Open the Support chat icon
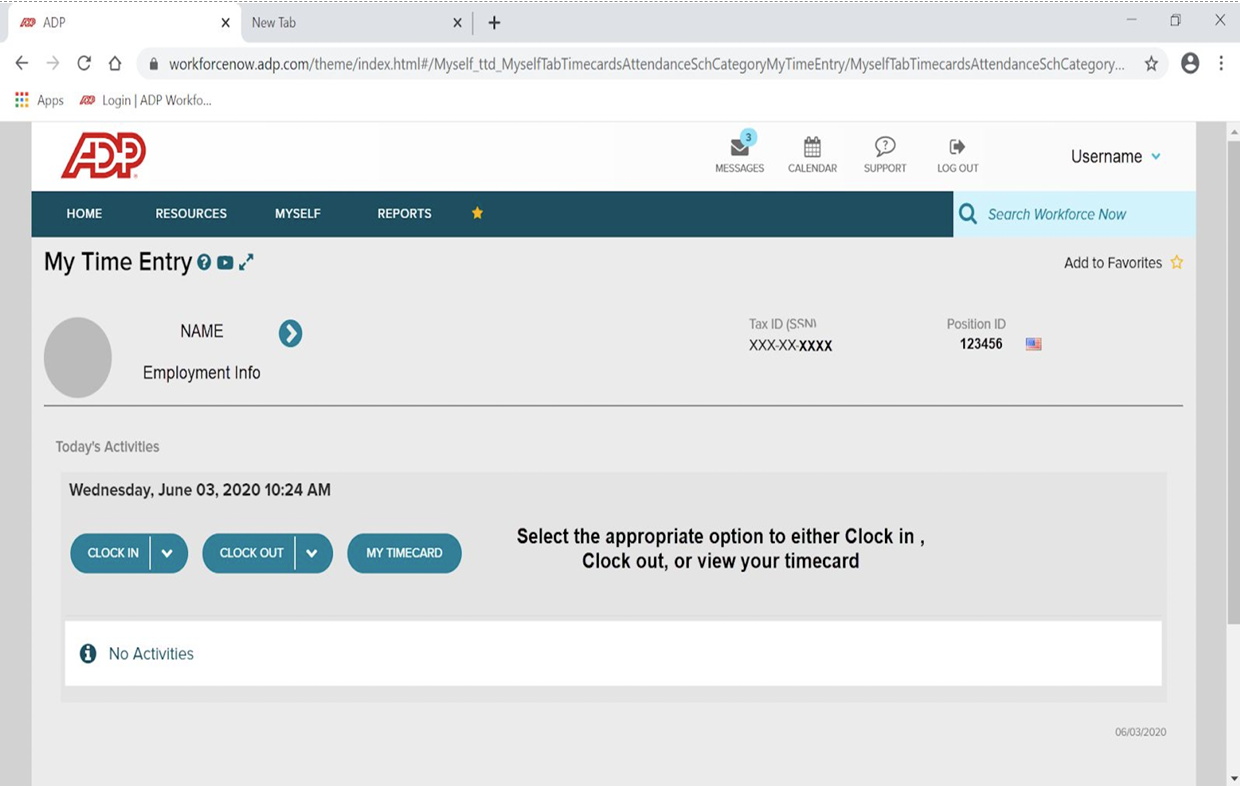The image size is (1240, 786). pyautogui.click(x=885, y=147)
